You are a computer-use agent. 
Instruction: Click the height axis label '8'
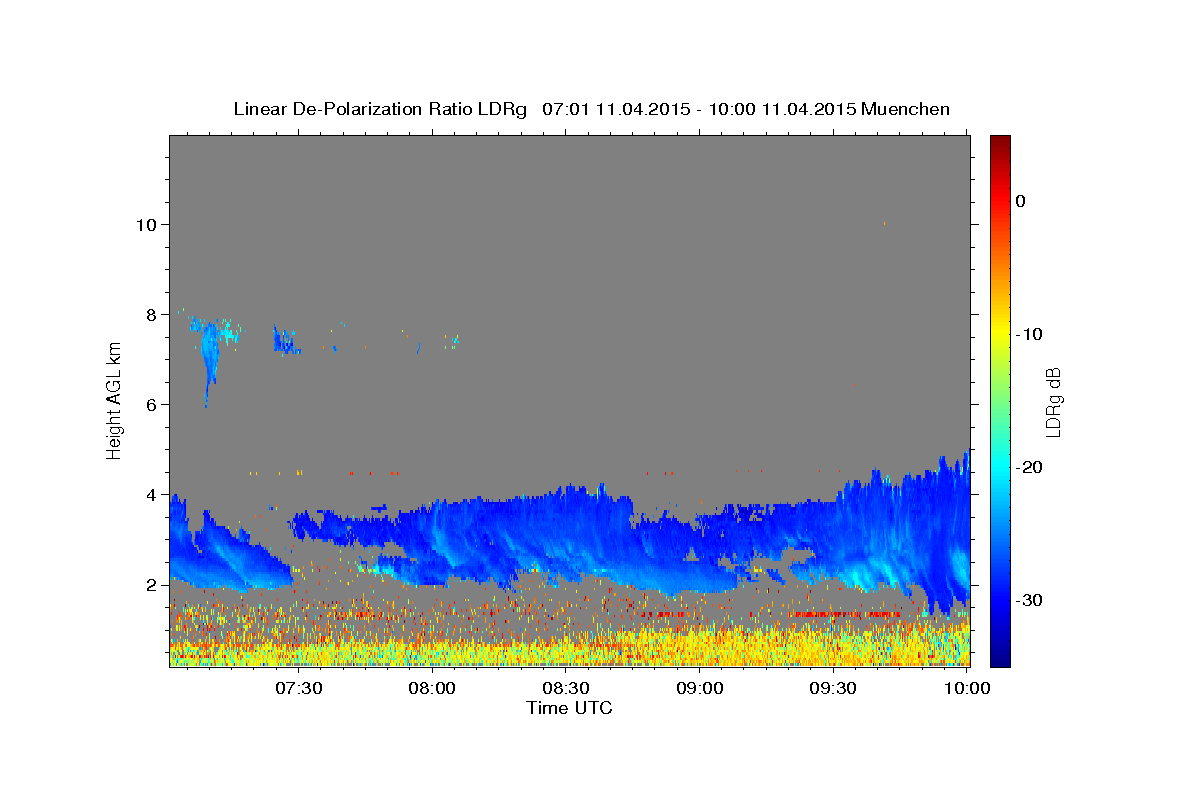[151, 314]
